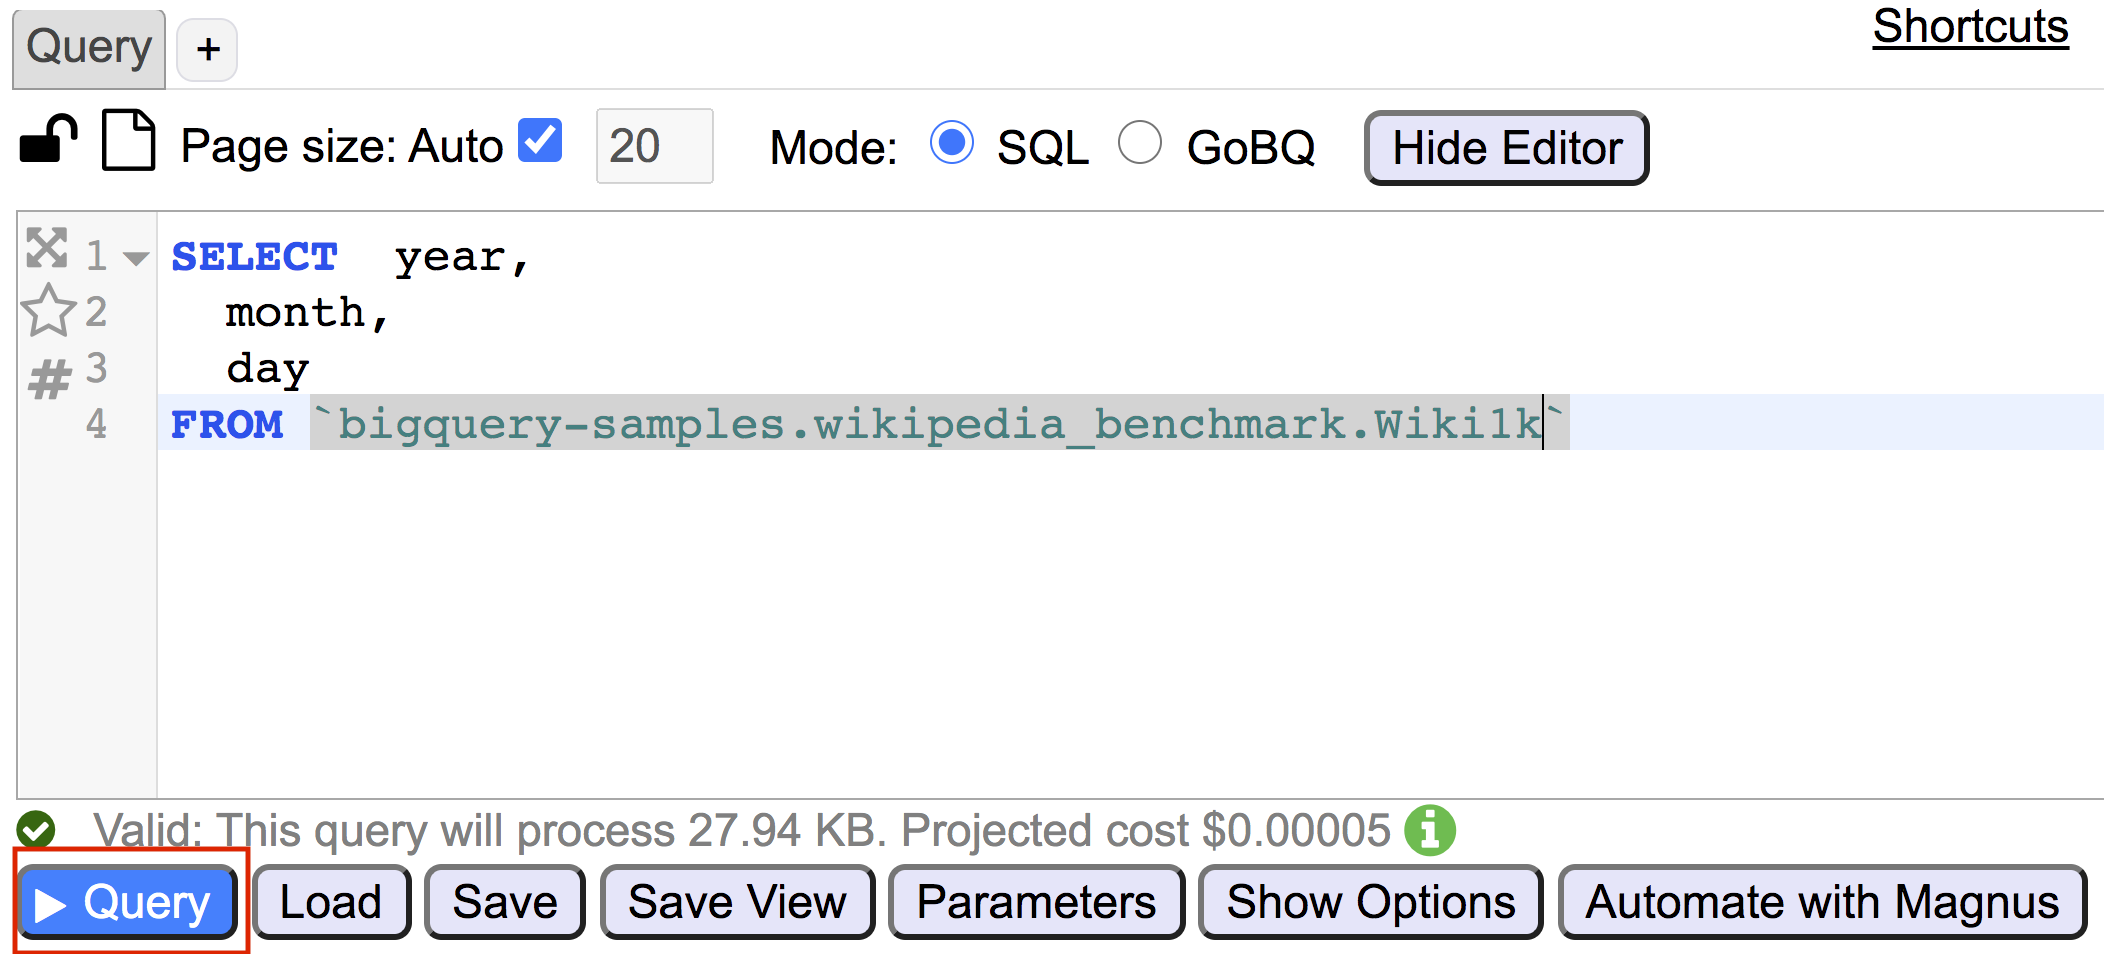
Task: Click the hash comment icon in gutter
Action: (49, 379)
